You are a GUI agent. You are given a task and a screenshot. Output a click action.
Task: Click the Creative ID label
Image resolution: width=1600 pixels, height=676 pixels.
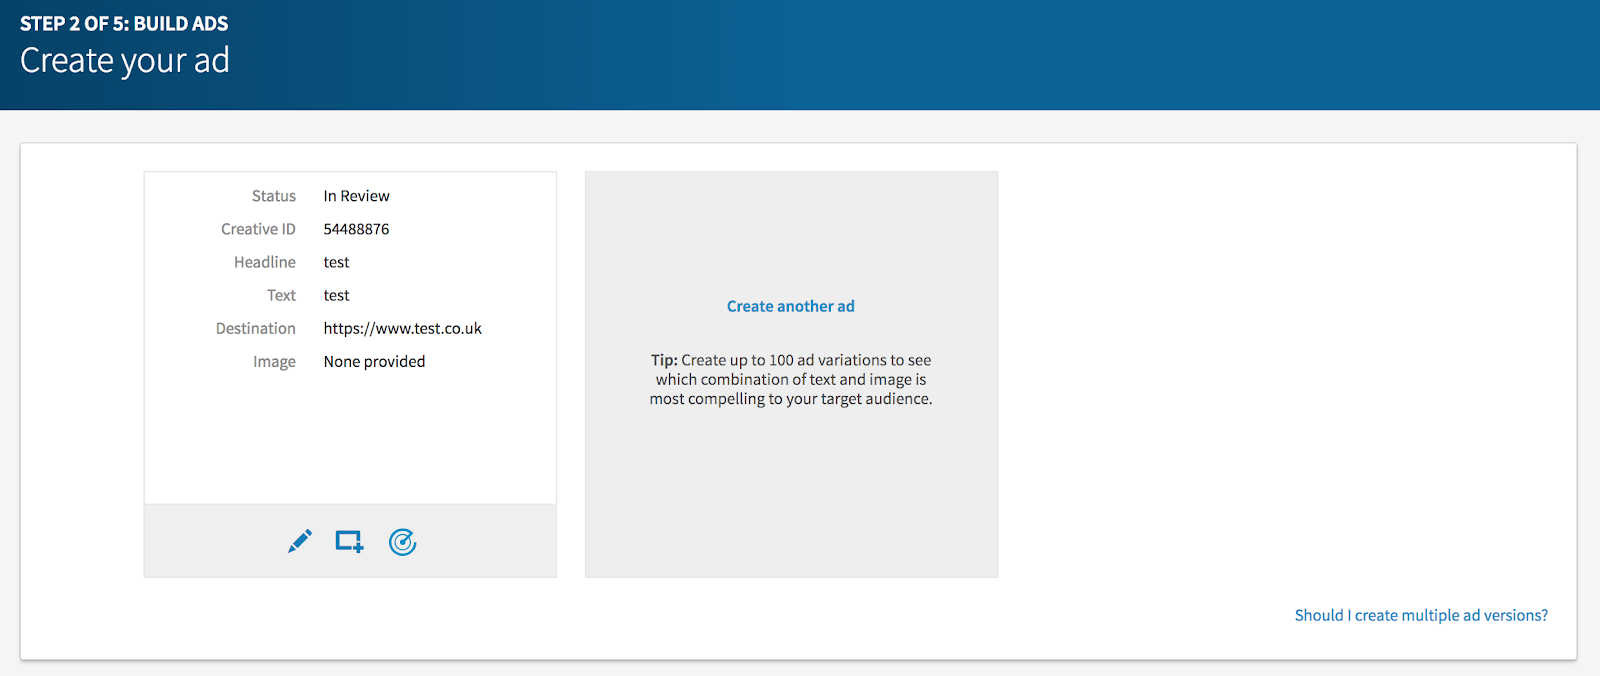[x=258, y=229]
